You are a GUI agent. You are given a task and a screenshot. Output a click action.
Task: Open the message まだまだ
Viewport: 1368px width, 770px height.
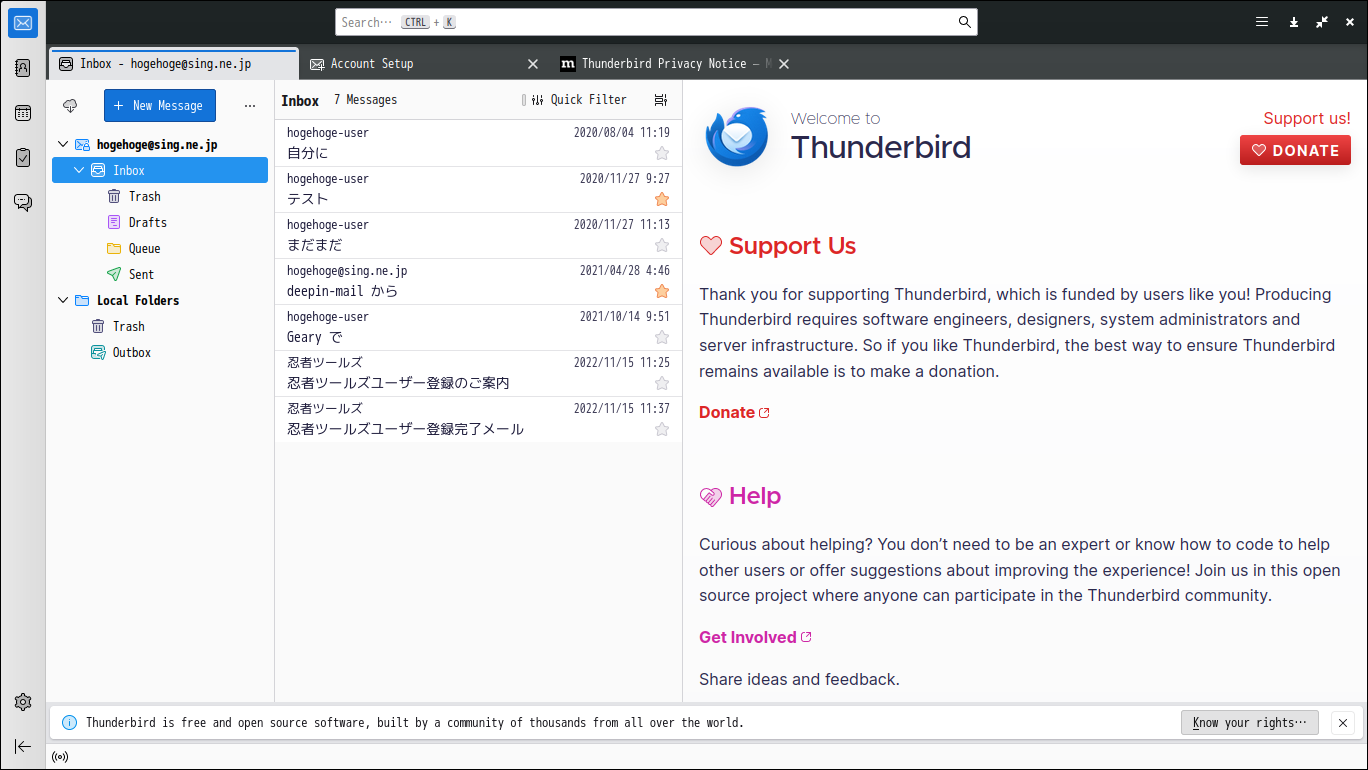pyautogui.click(x=478, y=235)
